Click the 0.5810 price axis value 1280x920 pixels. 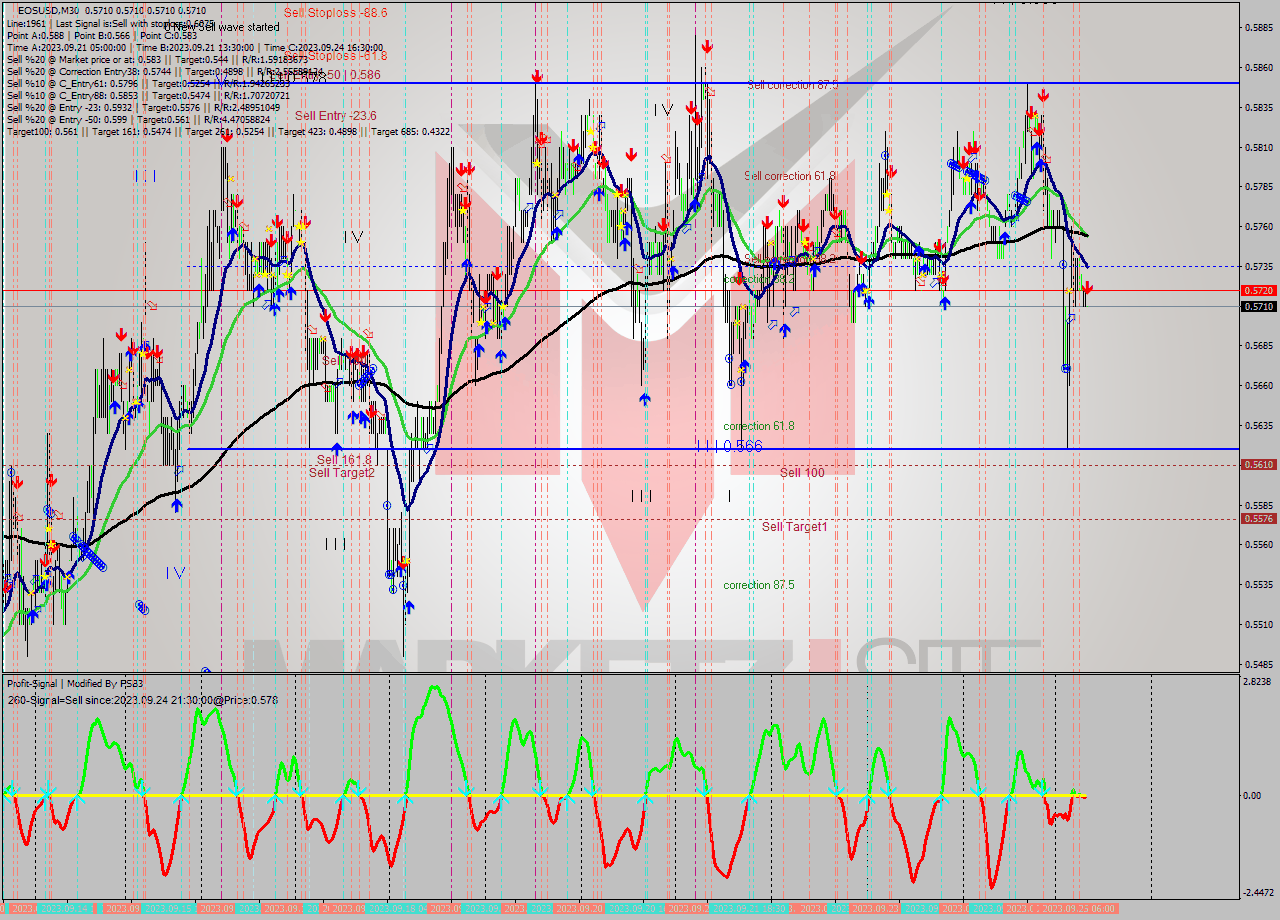(x=1257, y=147)
